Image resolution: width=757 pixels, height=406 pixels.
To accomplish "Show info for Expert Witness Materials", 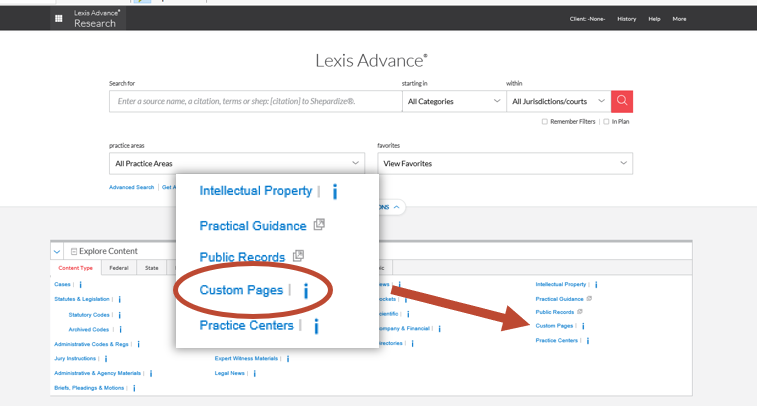I will click(288, 359).
